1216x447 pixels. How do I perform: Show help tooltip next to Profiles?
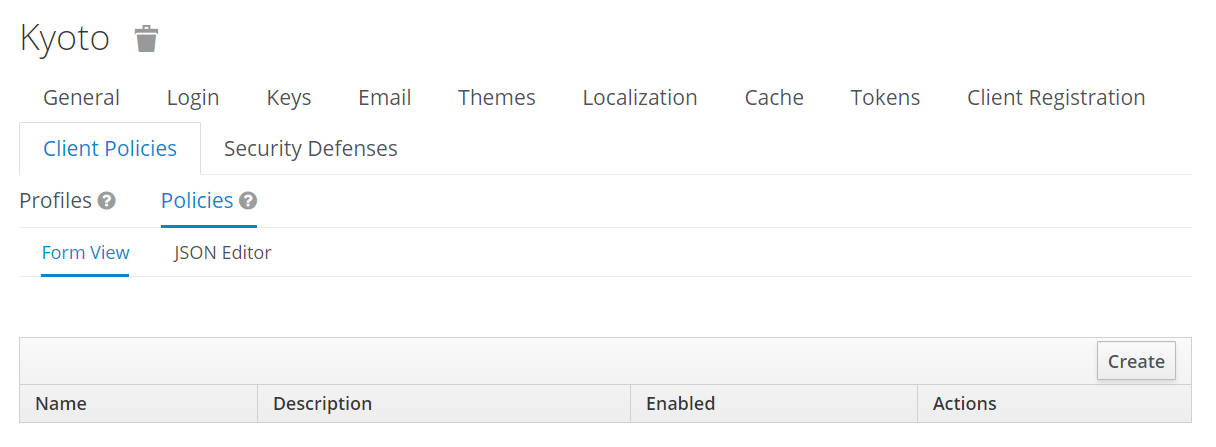pos(106,201)
